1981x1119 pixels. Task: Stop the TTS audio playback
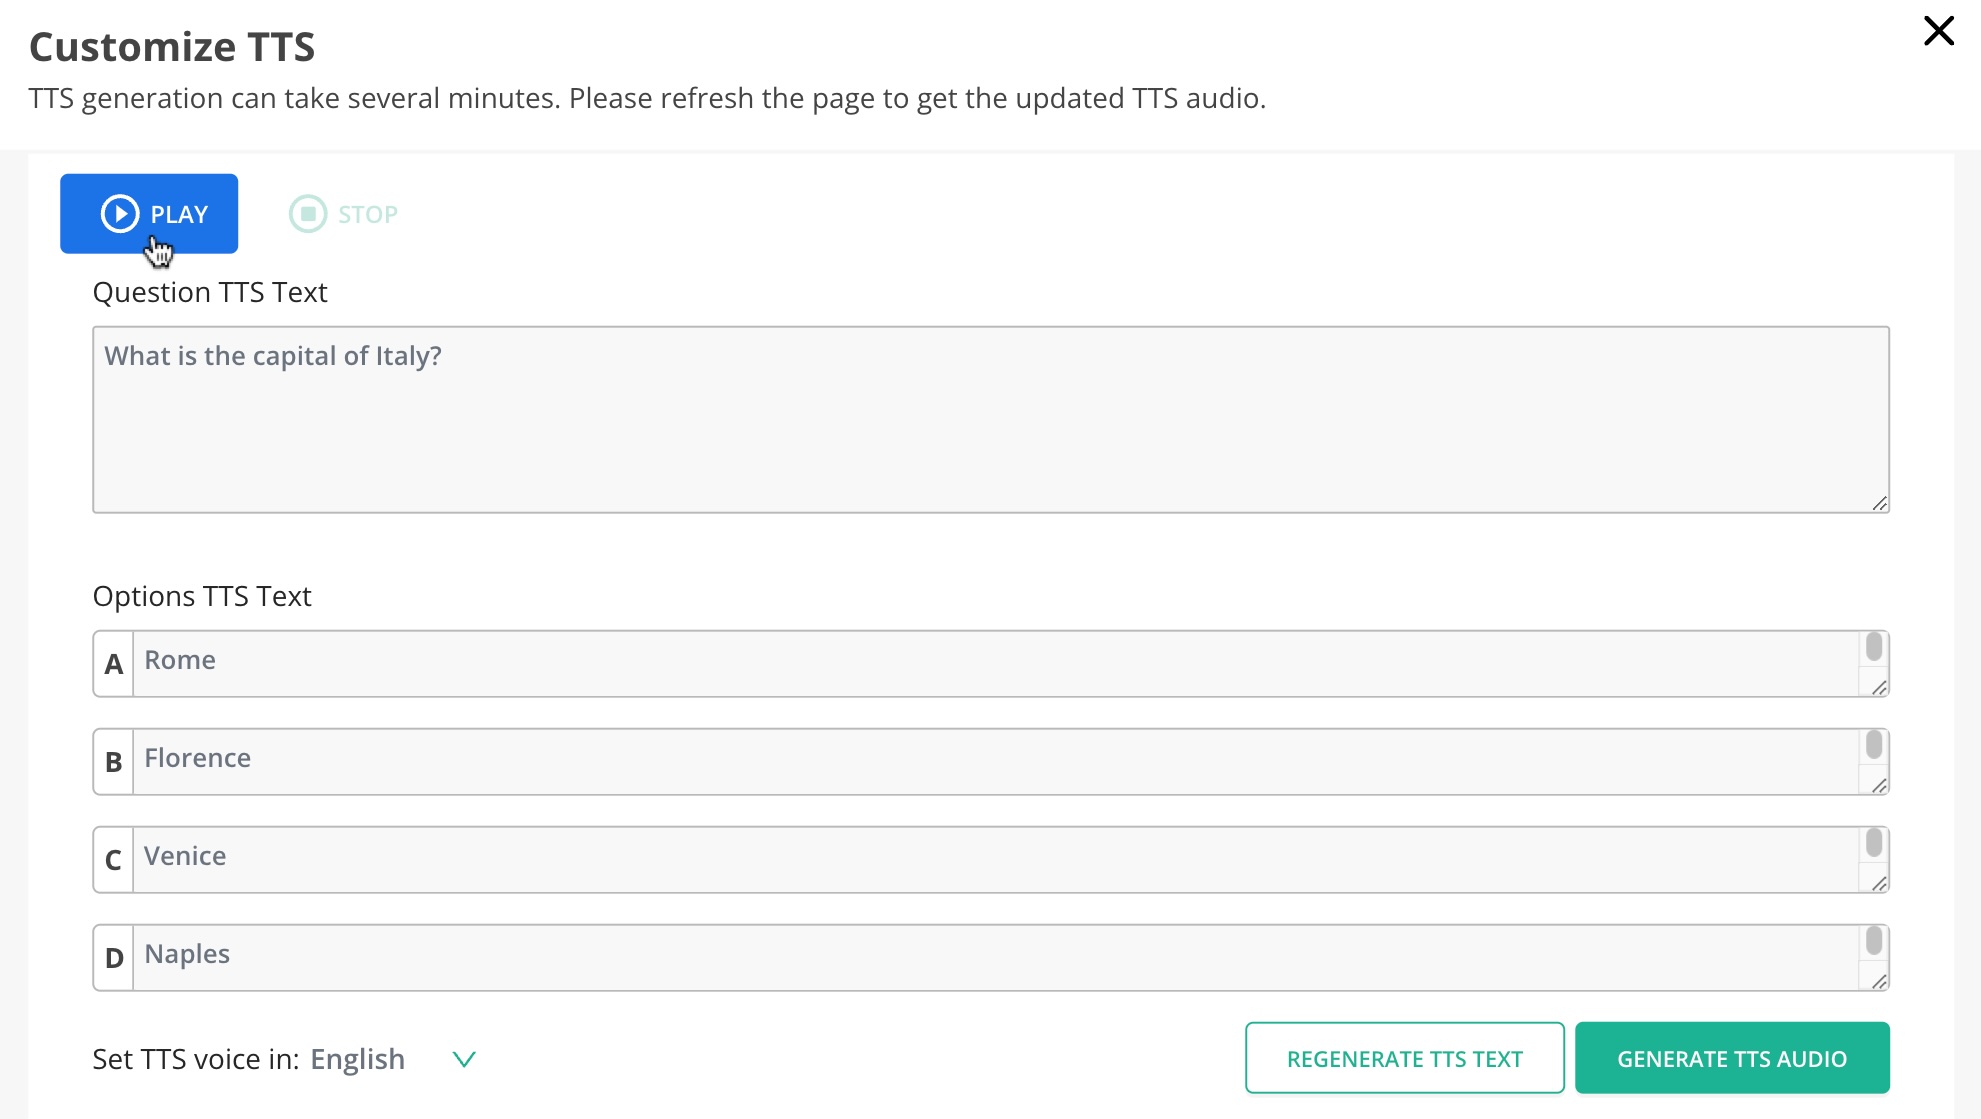(x=343, y=214)
